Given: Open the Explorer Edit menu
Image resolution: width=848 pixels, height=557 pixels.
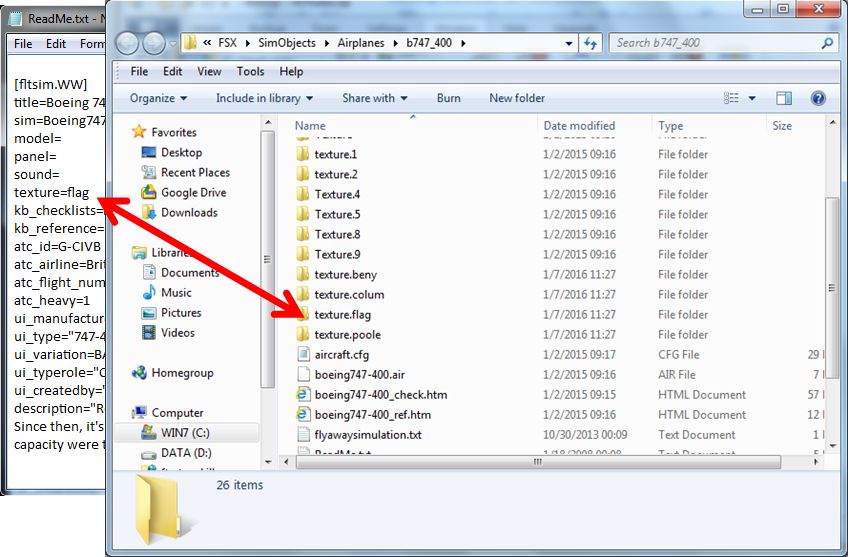Looking at the screenshot, I should coord(173,71).
